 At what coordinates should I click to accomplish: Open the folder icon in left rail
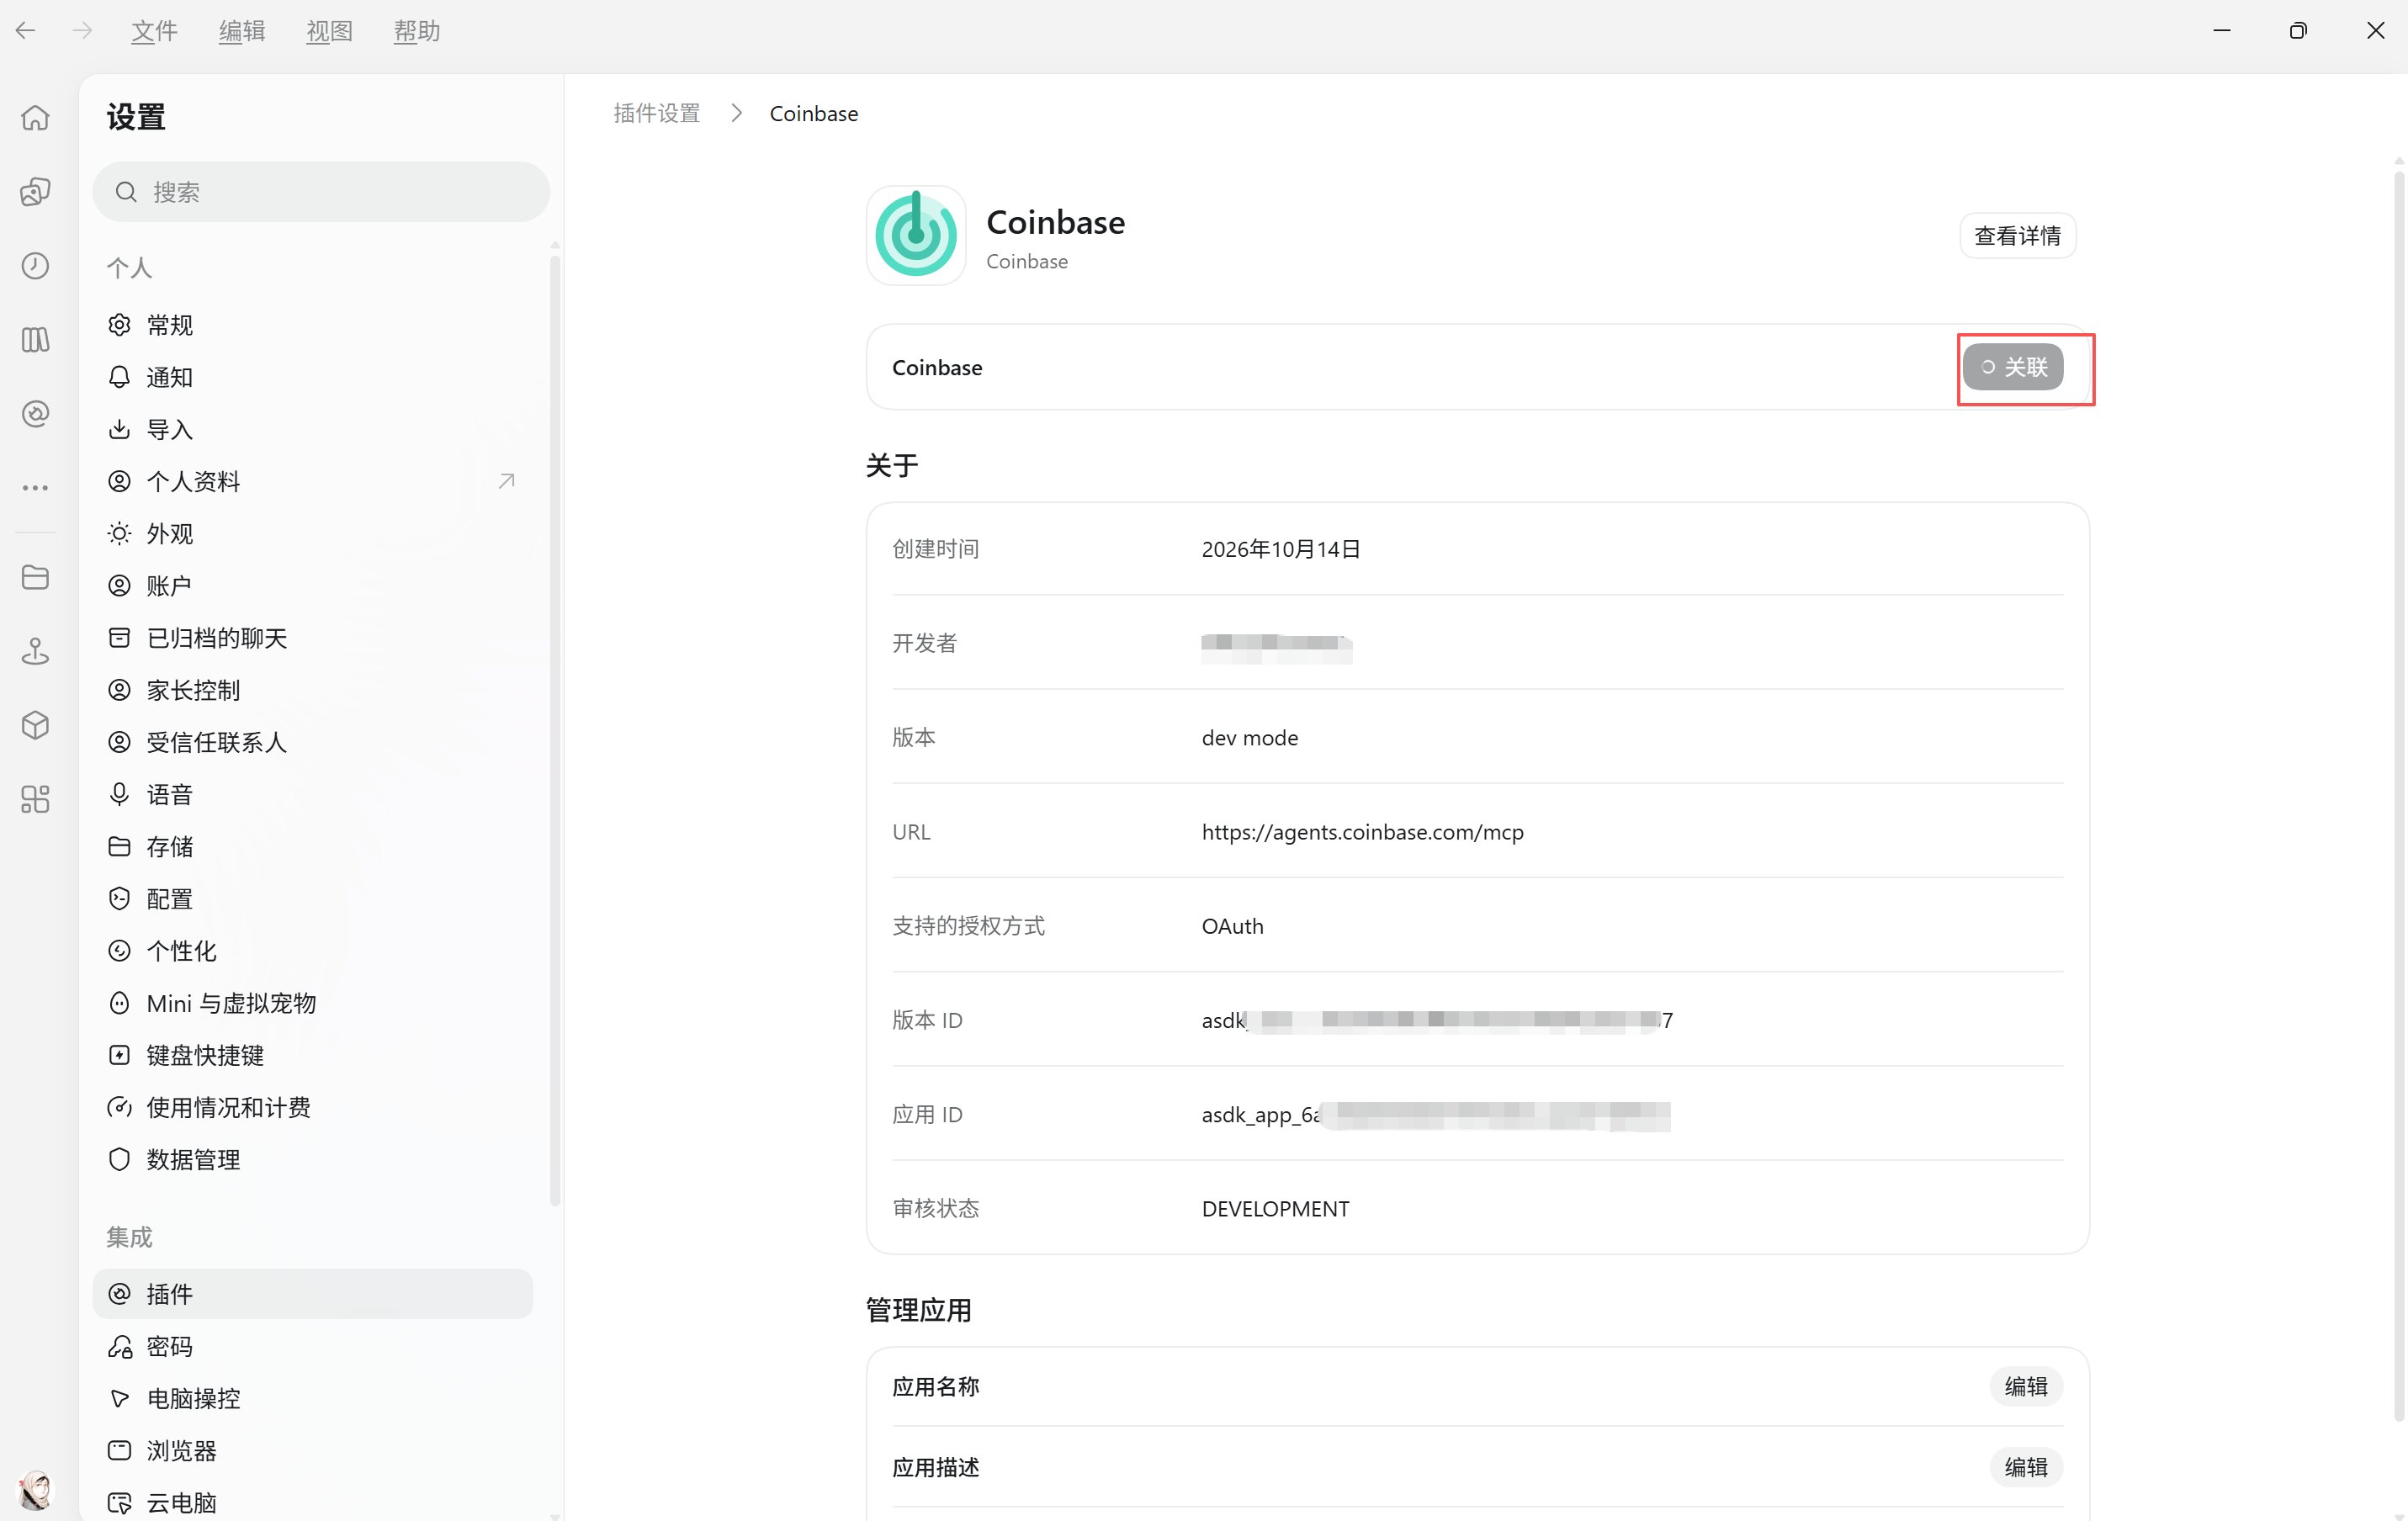35,577
